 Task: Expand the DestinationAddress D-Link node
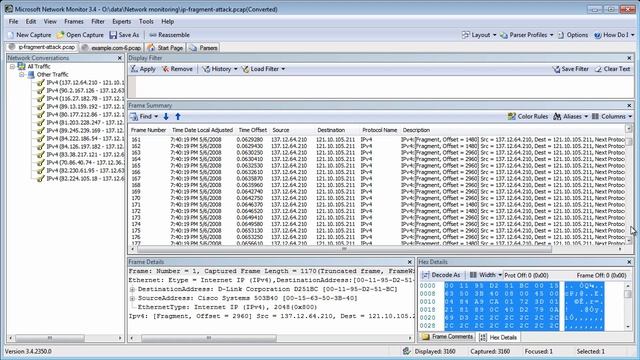point(132,289)
